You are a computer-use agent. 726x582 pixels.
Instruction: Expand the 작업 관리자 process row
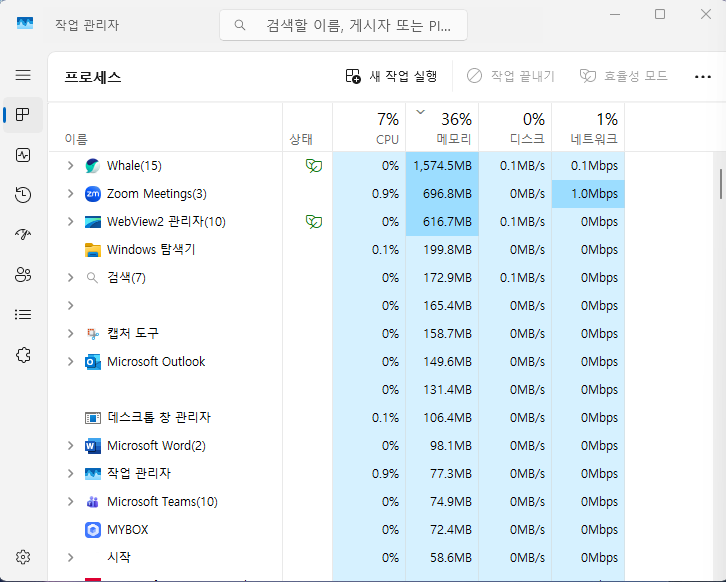coord(70,473)
